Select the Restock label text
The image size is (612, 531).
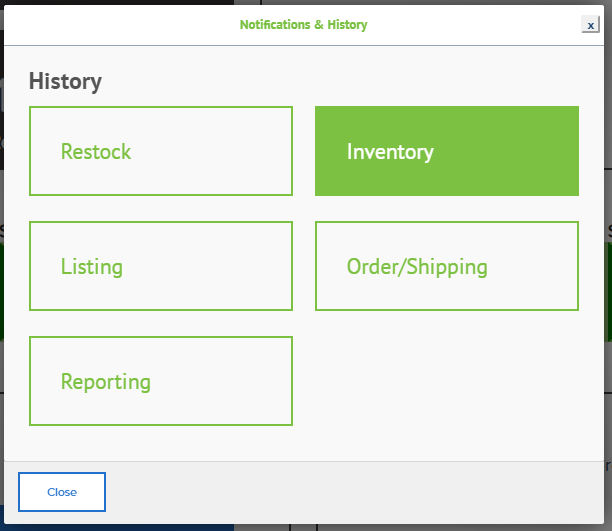[96, 151]
